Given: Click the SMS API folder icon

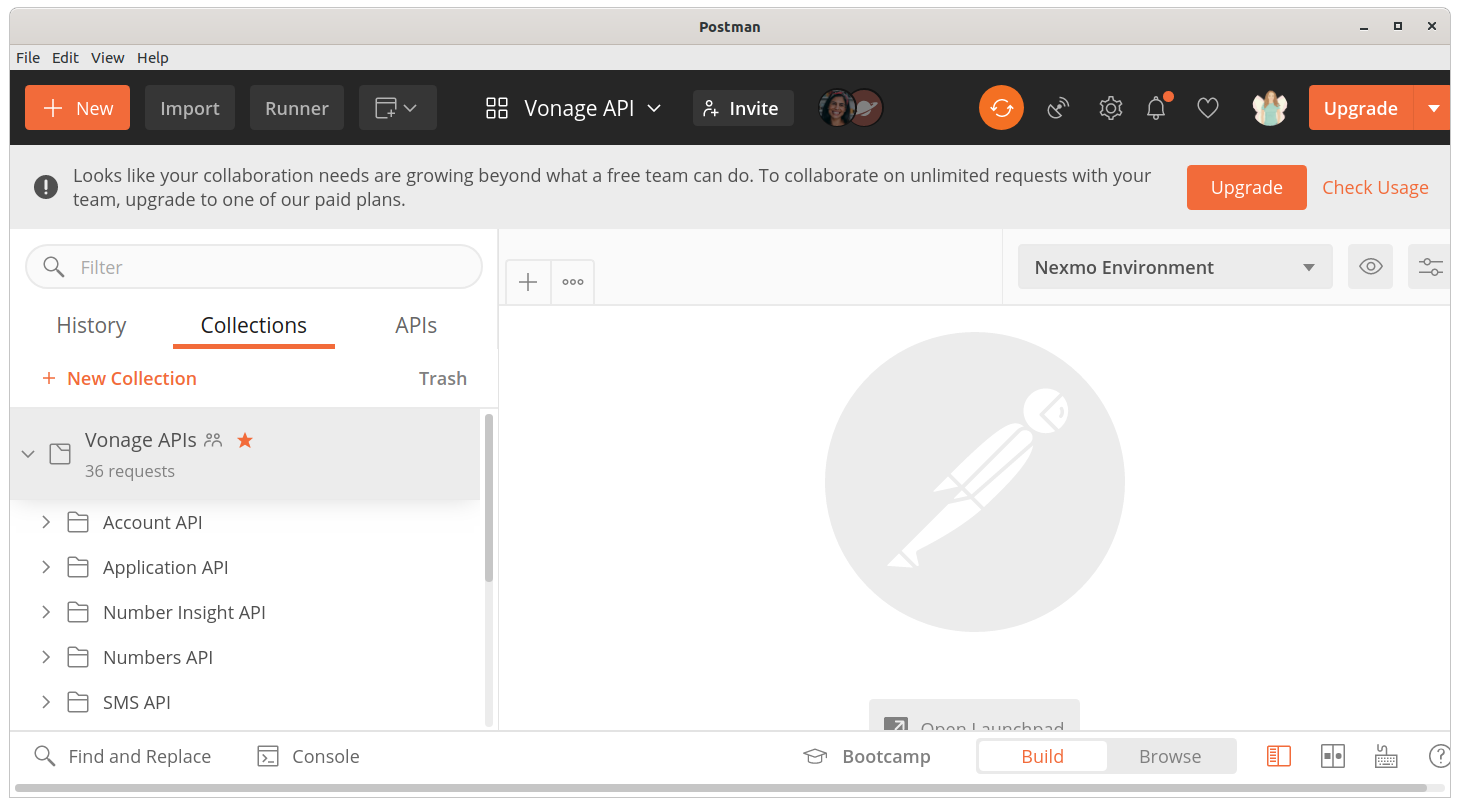Looking at the screenshot, I should (x=78, y=702).
